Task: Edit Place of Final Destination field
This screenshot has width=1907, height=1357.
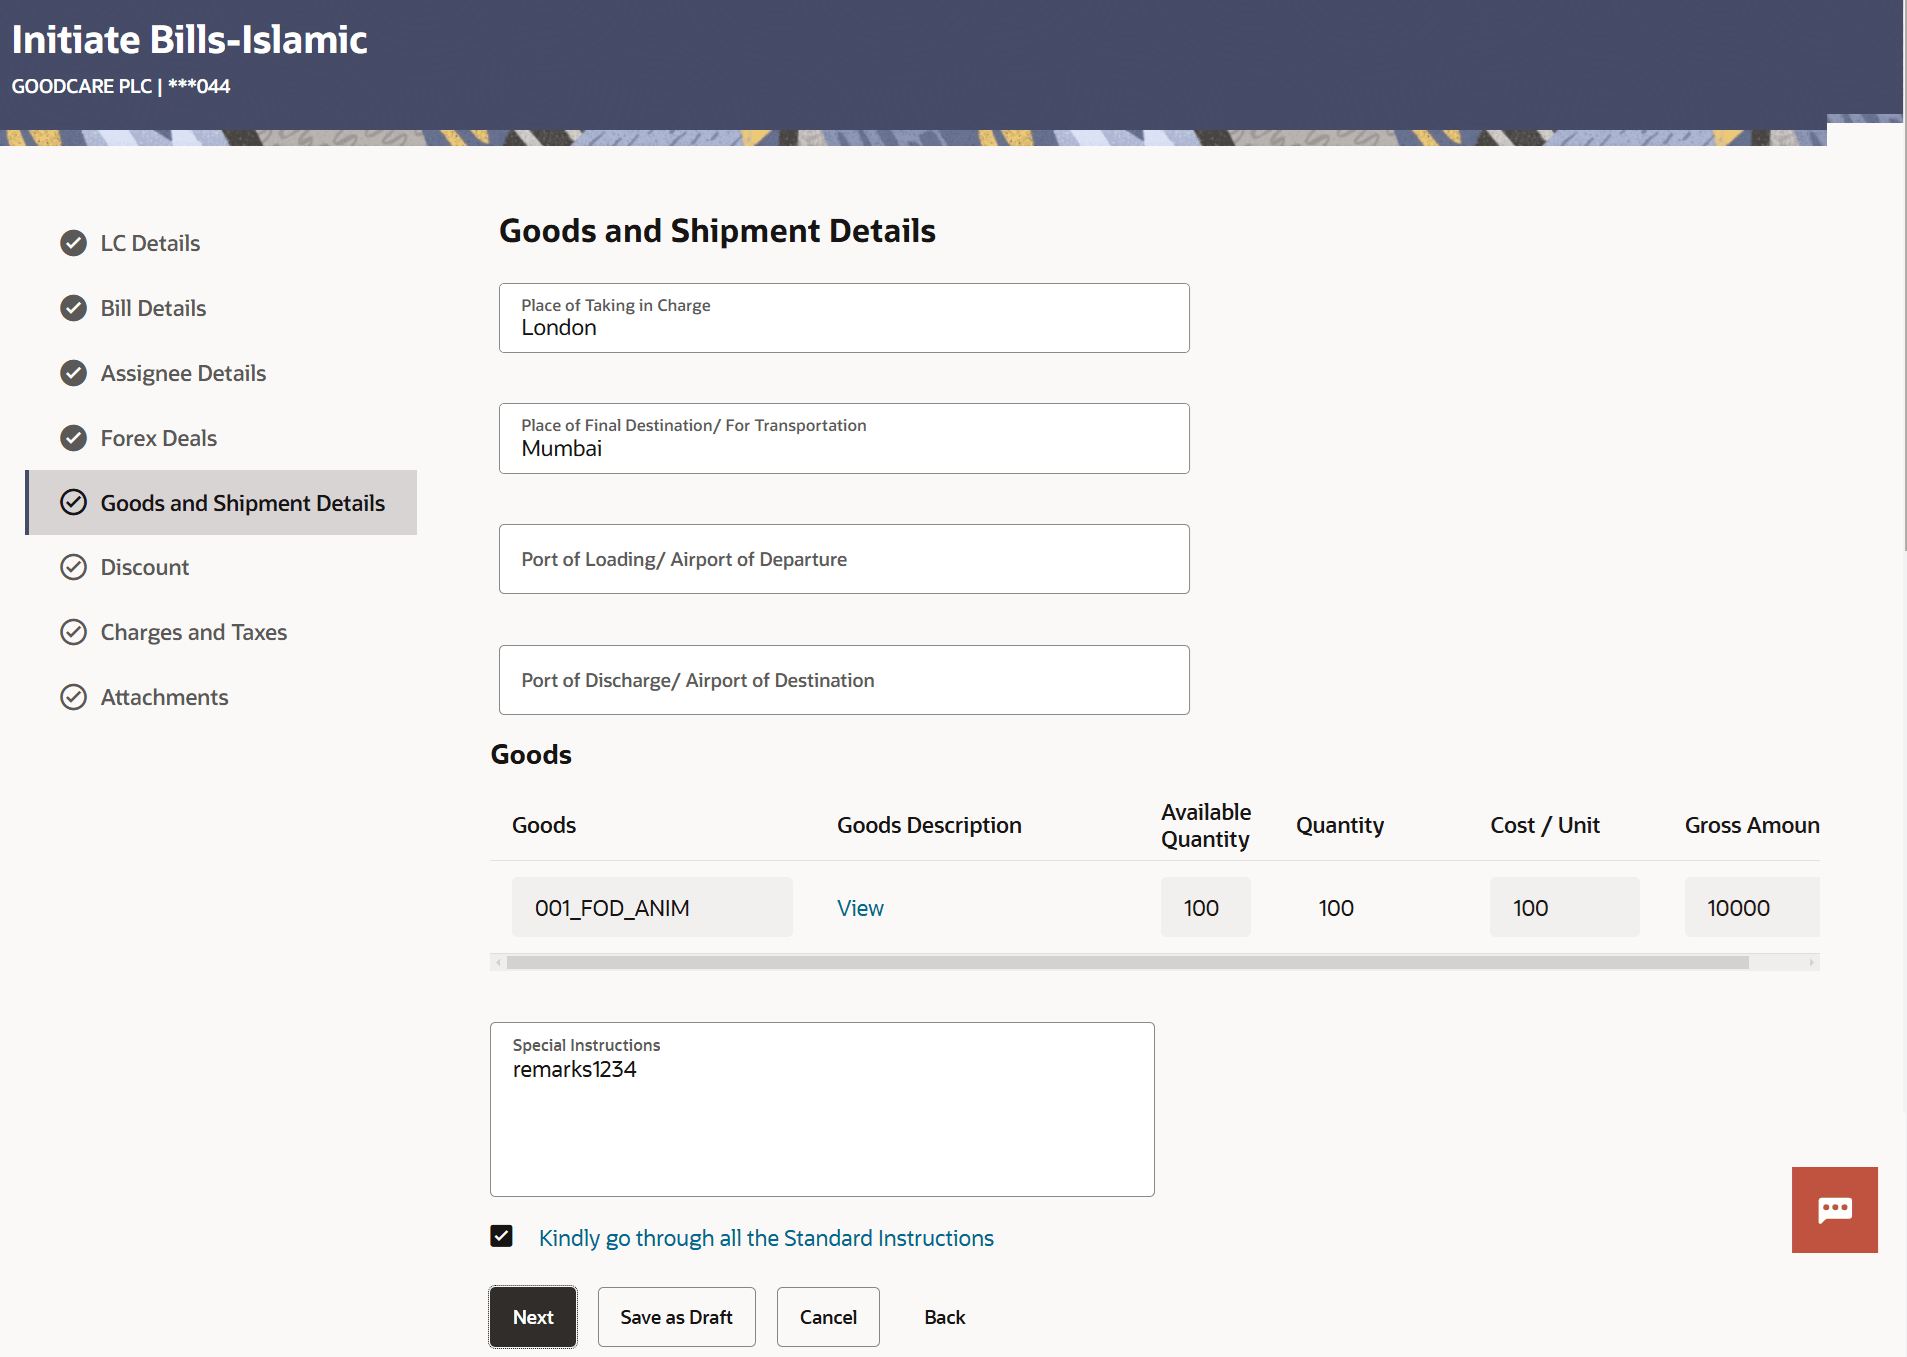Action: pyautogui.click(x=844, y=438)
